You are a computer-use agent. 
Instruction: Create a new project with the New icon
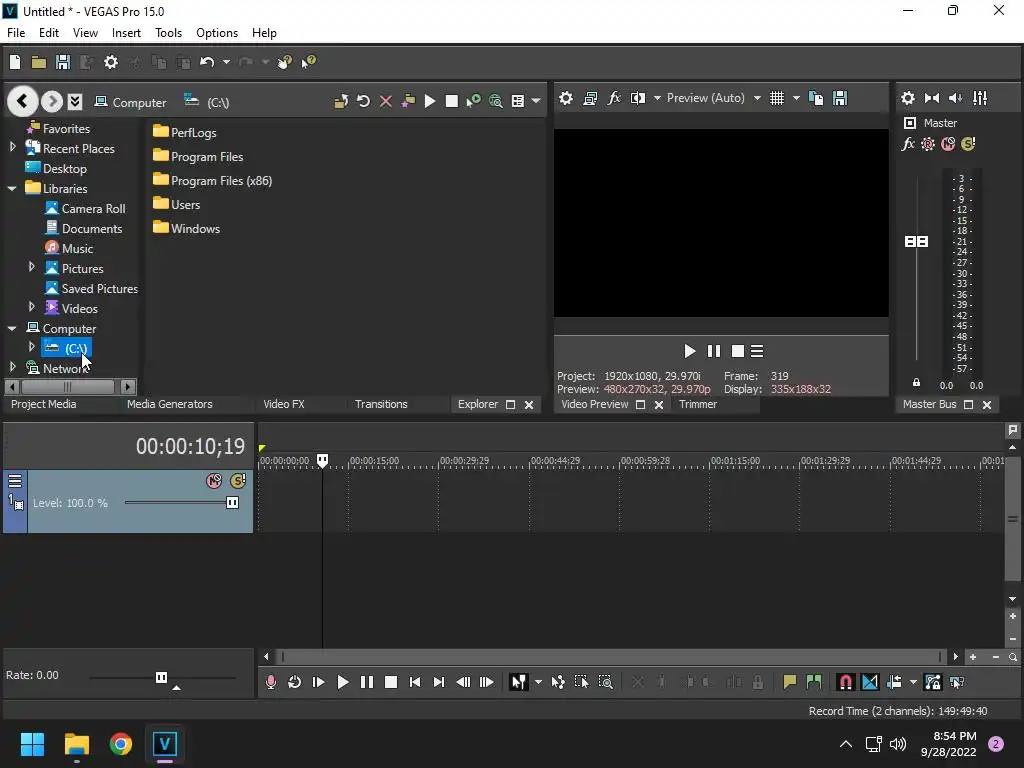tap(15, 62)
